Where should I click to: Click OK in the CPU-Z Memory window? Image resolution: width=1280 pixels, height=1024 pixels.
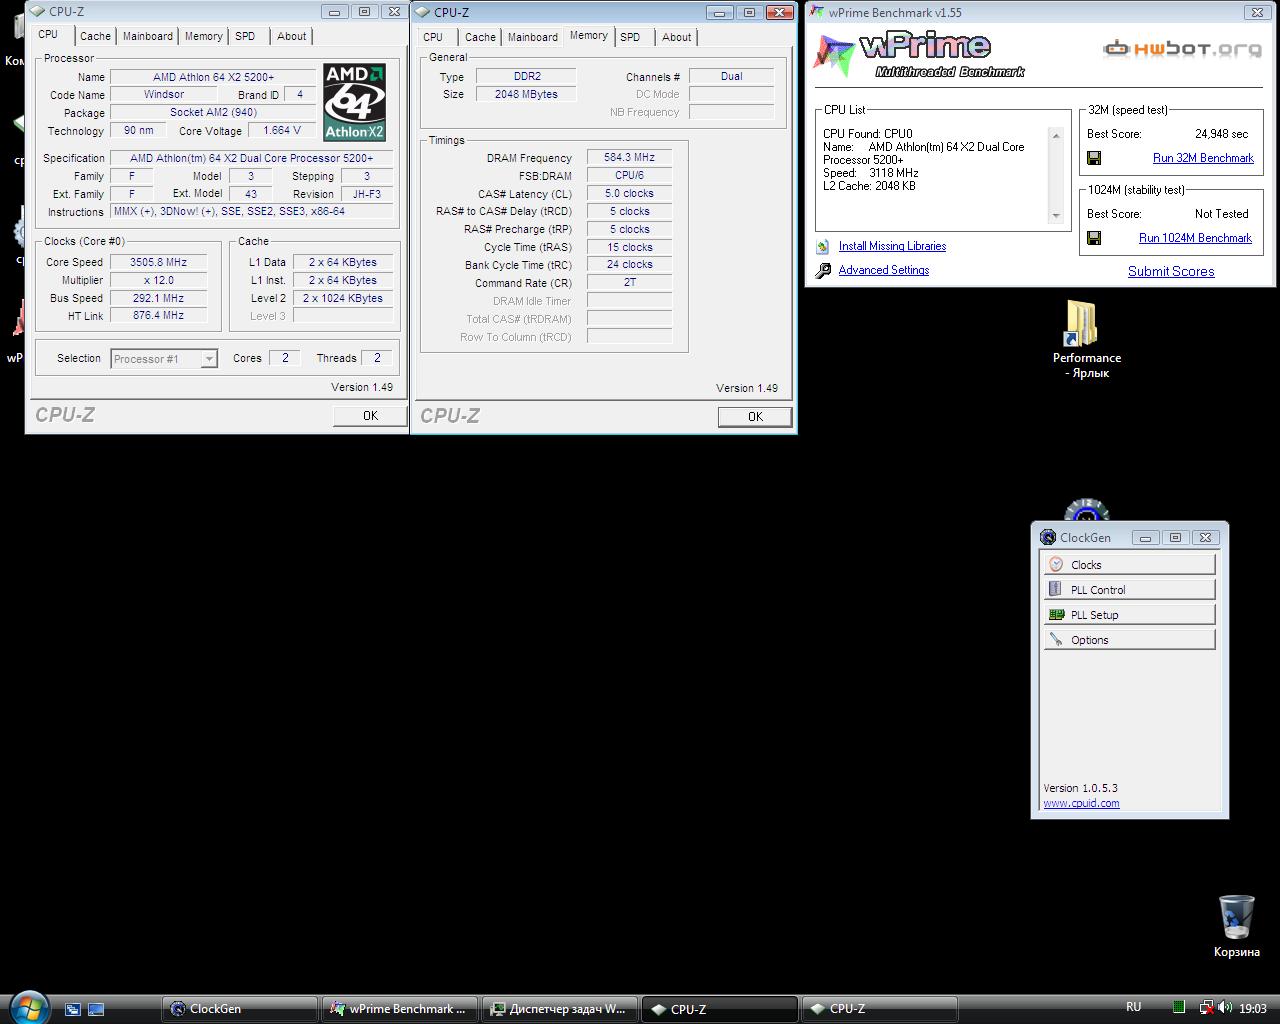pos(755,417)
